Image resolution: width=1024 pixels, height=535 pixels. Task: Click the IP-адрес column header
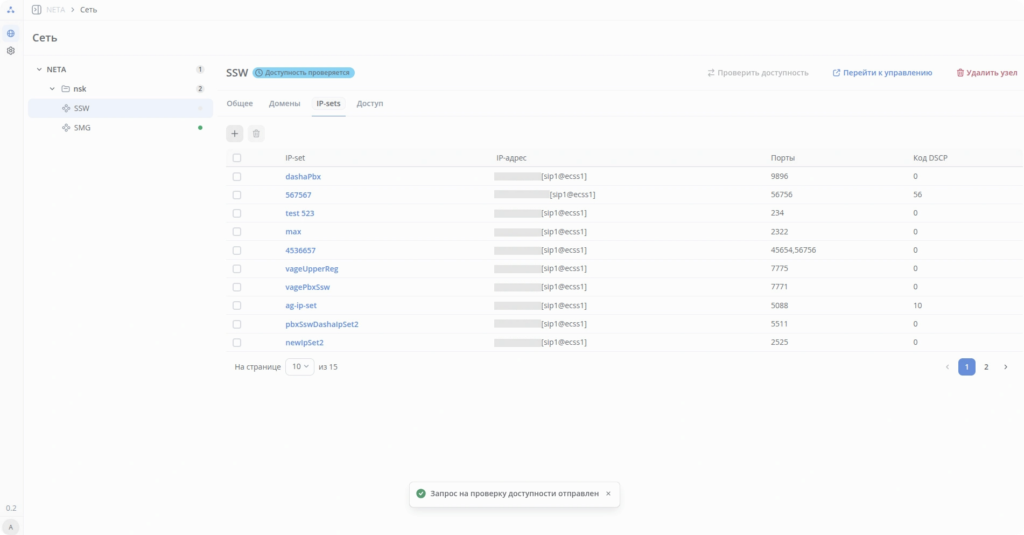pos(511,158)
